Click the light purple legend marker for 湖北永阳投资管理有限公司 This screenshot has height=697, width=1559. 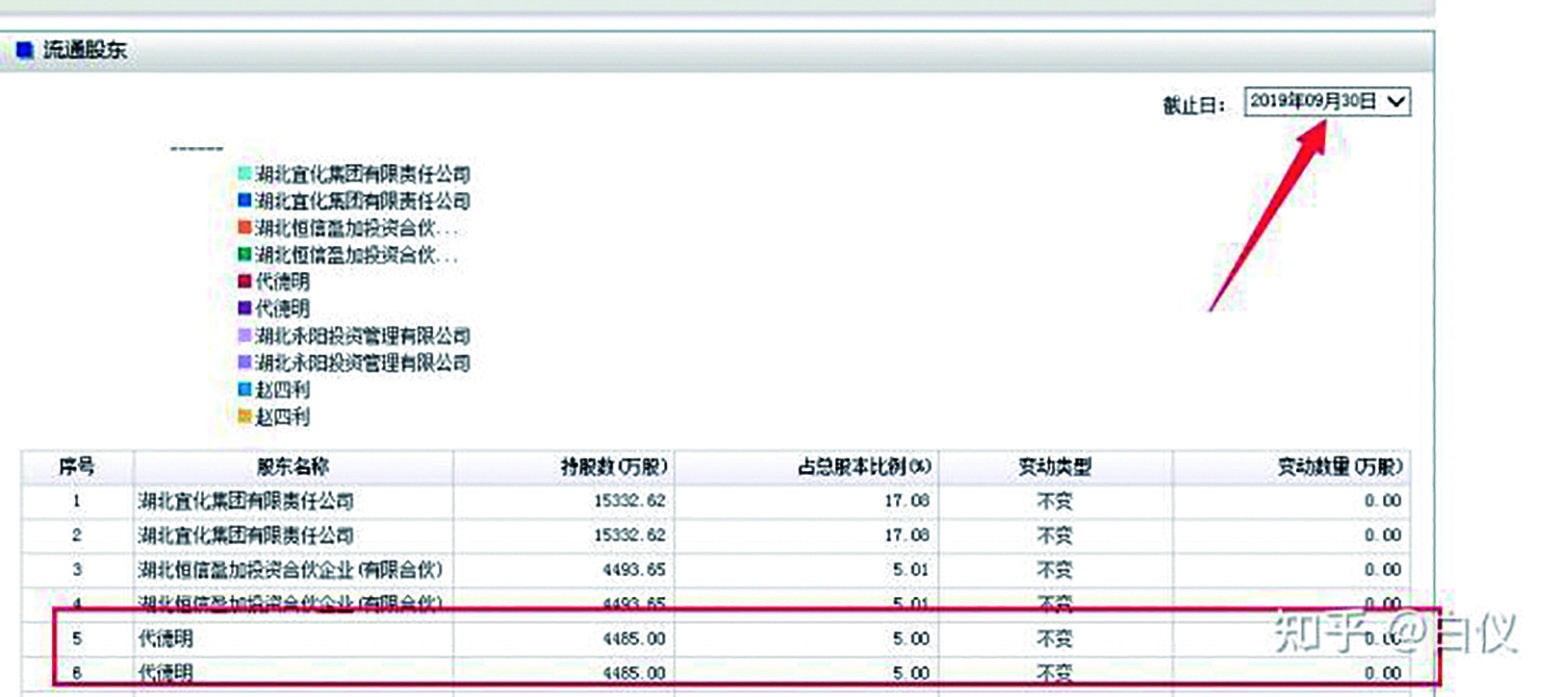[x=243, y=336]
